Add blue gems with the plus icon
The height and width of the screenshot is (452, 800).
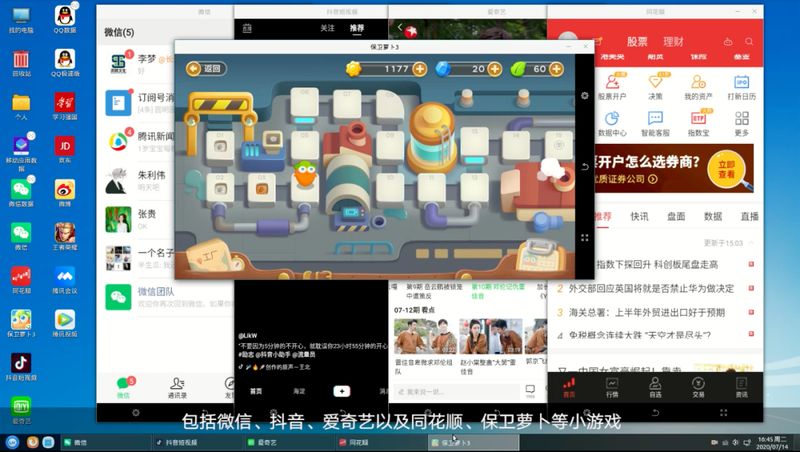(493, 69)
